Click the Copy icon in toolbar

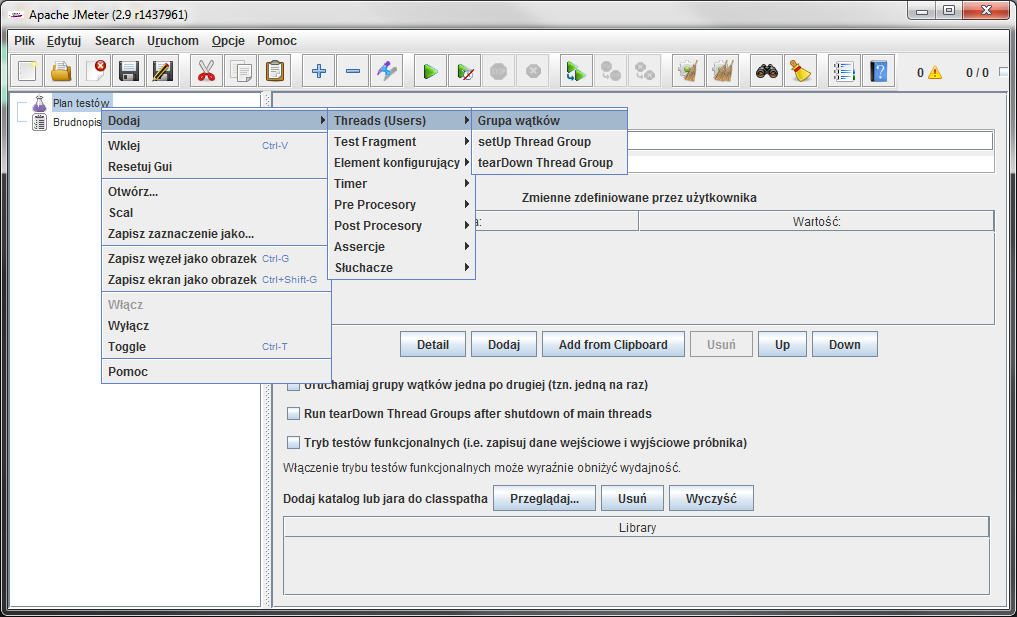pyautogui.click(x=241, y=71)
